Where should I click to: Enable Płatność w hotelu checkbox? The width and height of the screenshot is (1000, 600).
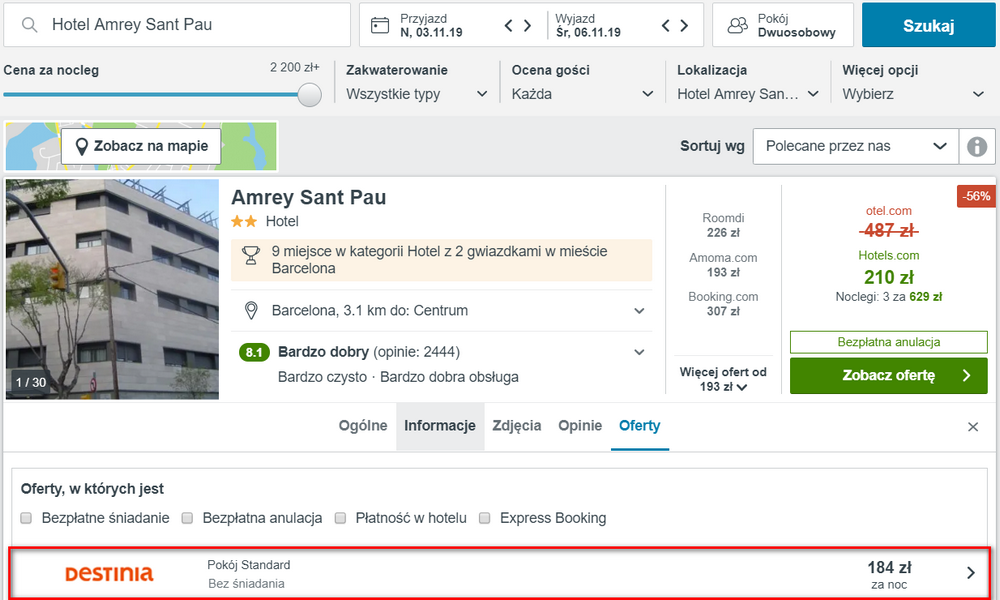(x=341, y=518)
